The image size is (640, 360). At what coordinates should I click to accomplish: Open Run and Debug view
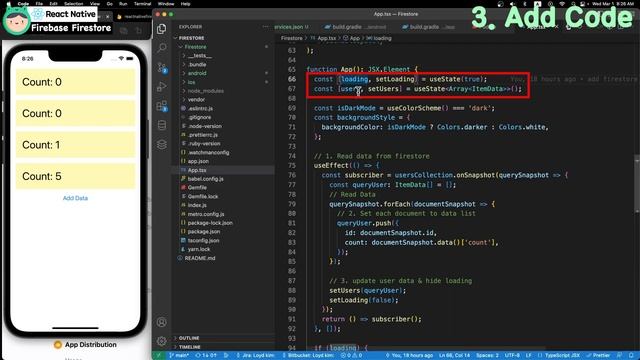coord(162,87)
